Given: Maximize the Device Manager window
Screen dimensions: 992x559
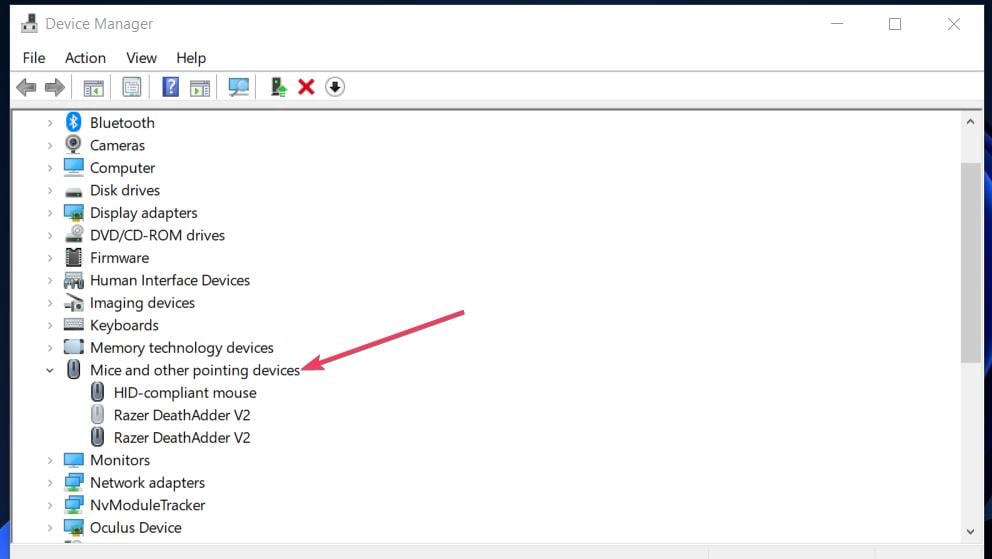Looking at the screenshot, I should (x=895, y=24).
